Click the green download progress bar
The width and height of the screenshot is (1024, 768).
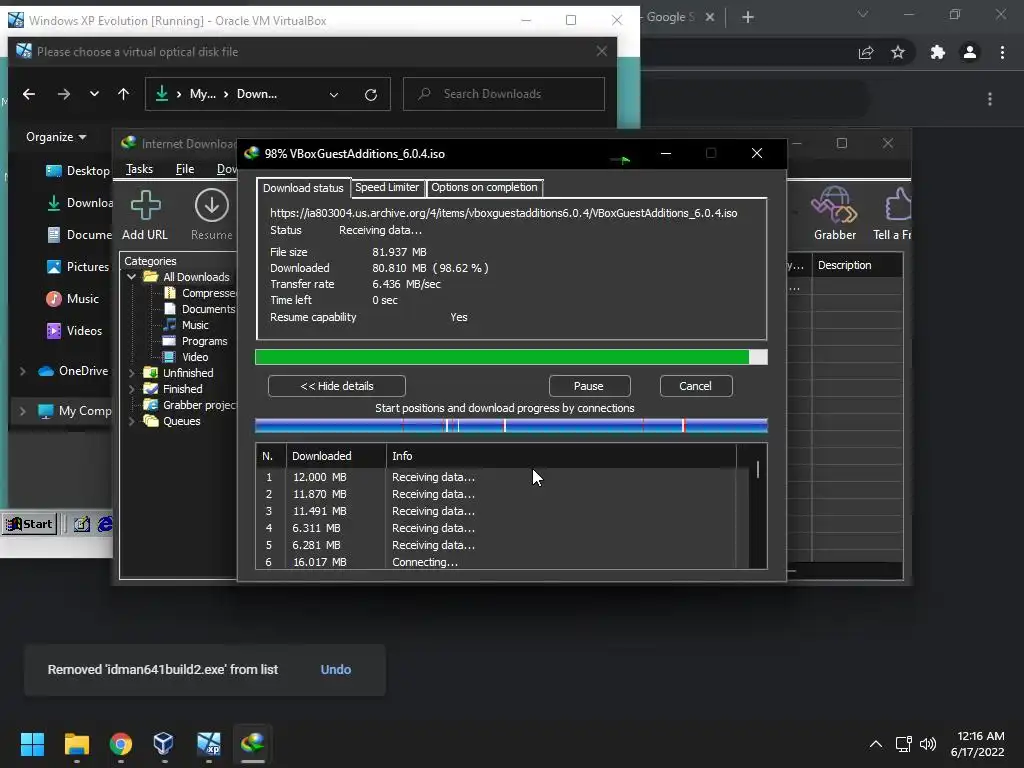[x=511, y=357]
